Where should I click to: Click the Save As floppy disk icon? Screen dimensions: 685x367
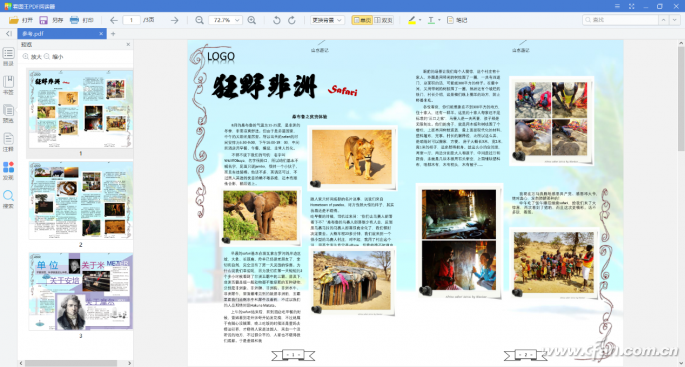(x=43, y=20)
